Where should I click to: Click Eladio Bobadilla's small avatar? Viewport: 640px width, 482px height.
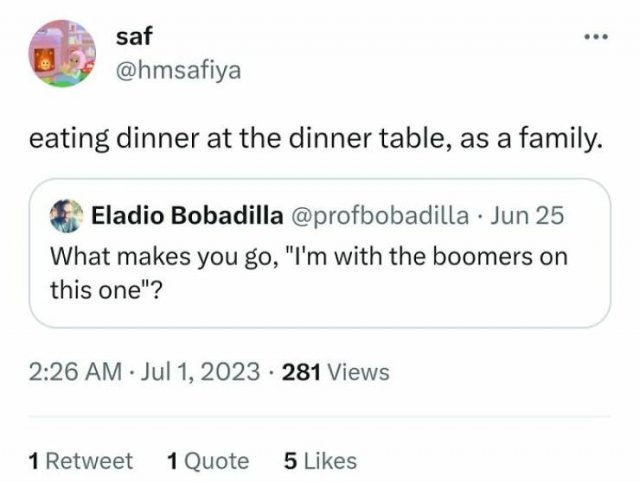(x=66, y=215)
